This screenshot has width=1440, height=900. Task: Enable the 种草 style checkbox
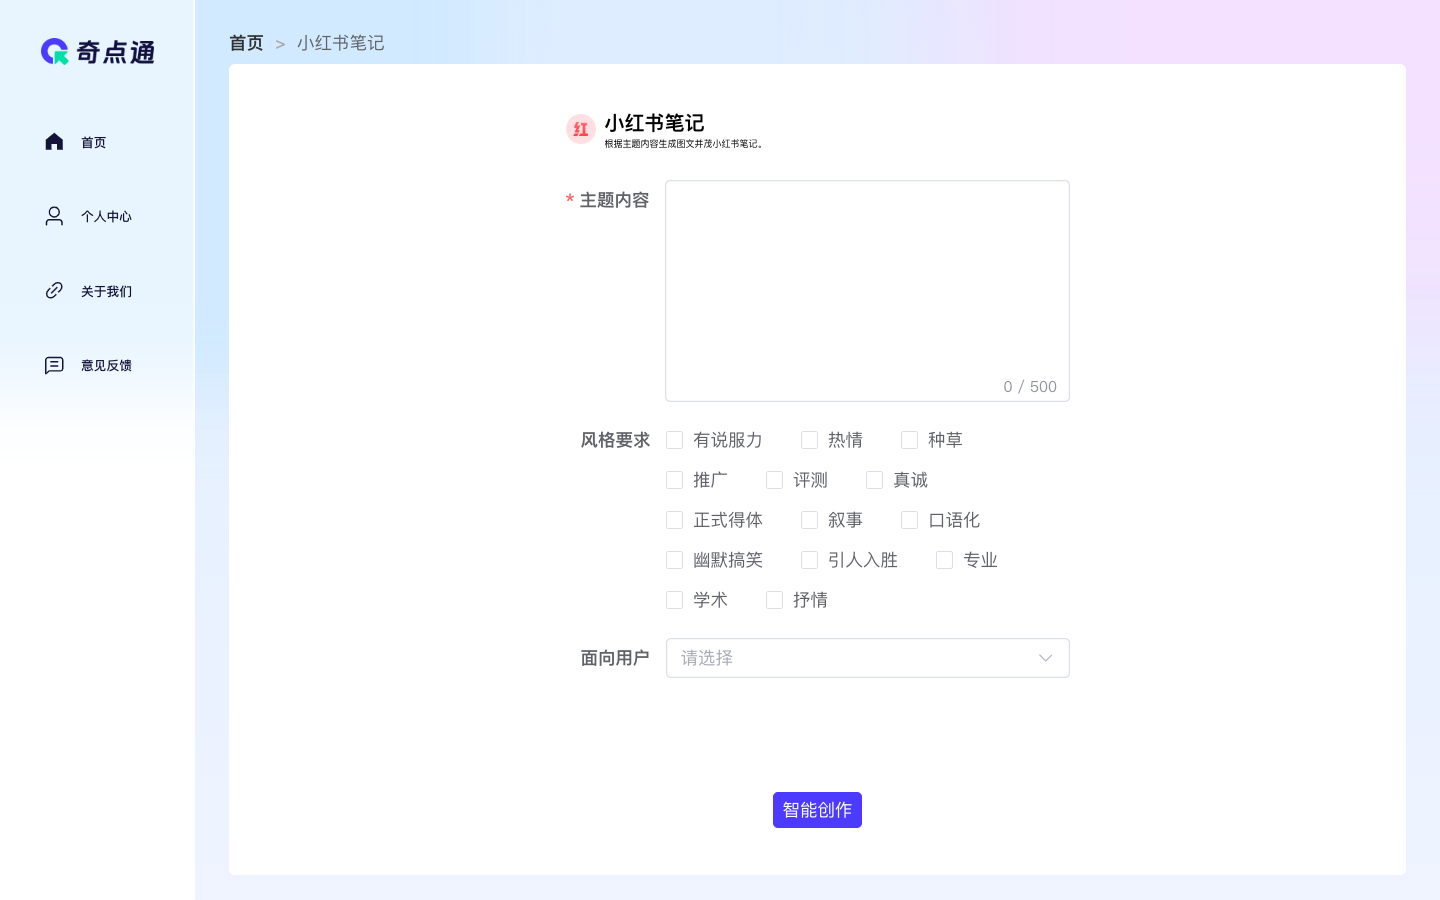pos(909,440)
